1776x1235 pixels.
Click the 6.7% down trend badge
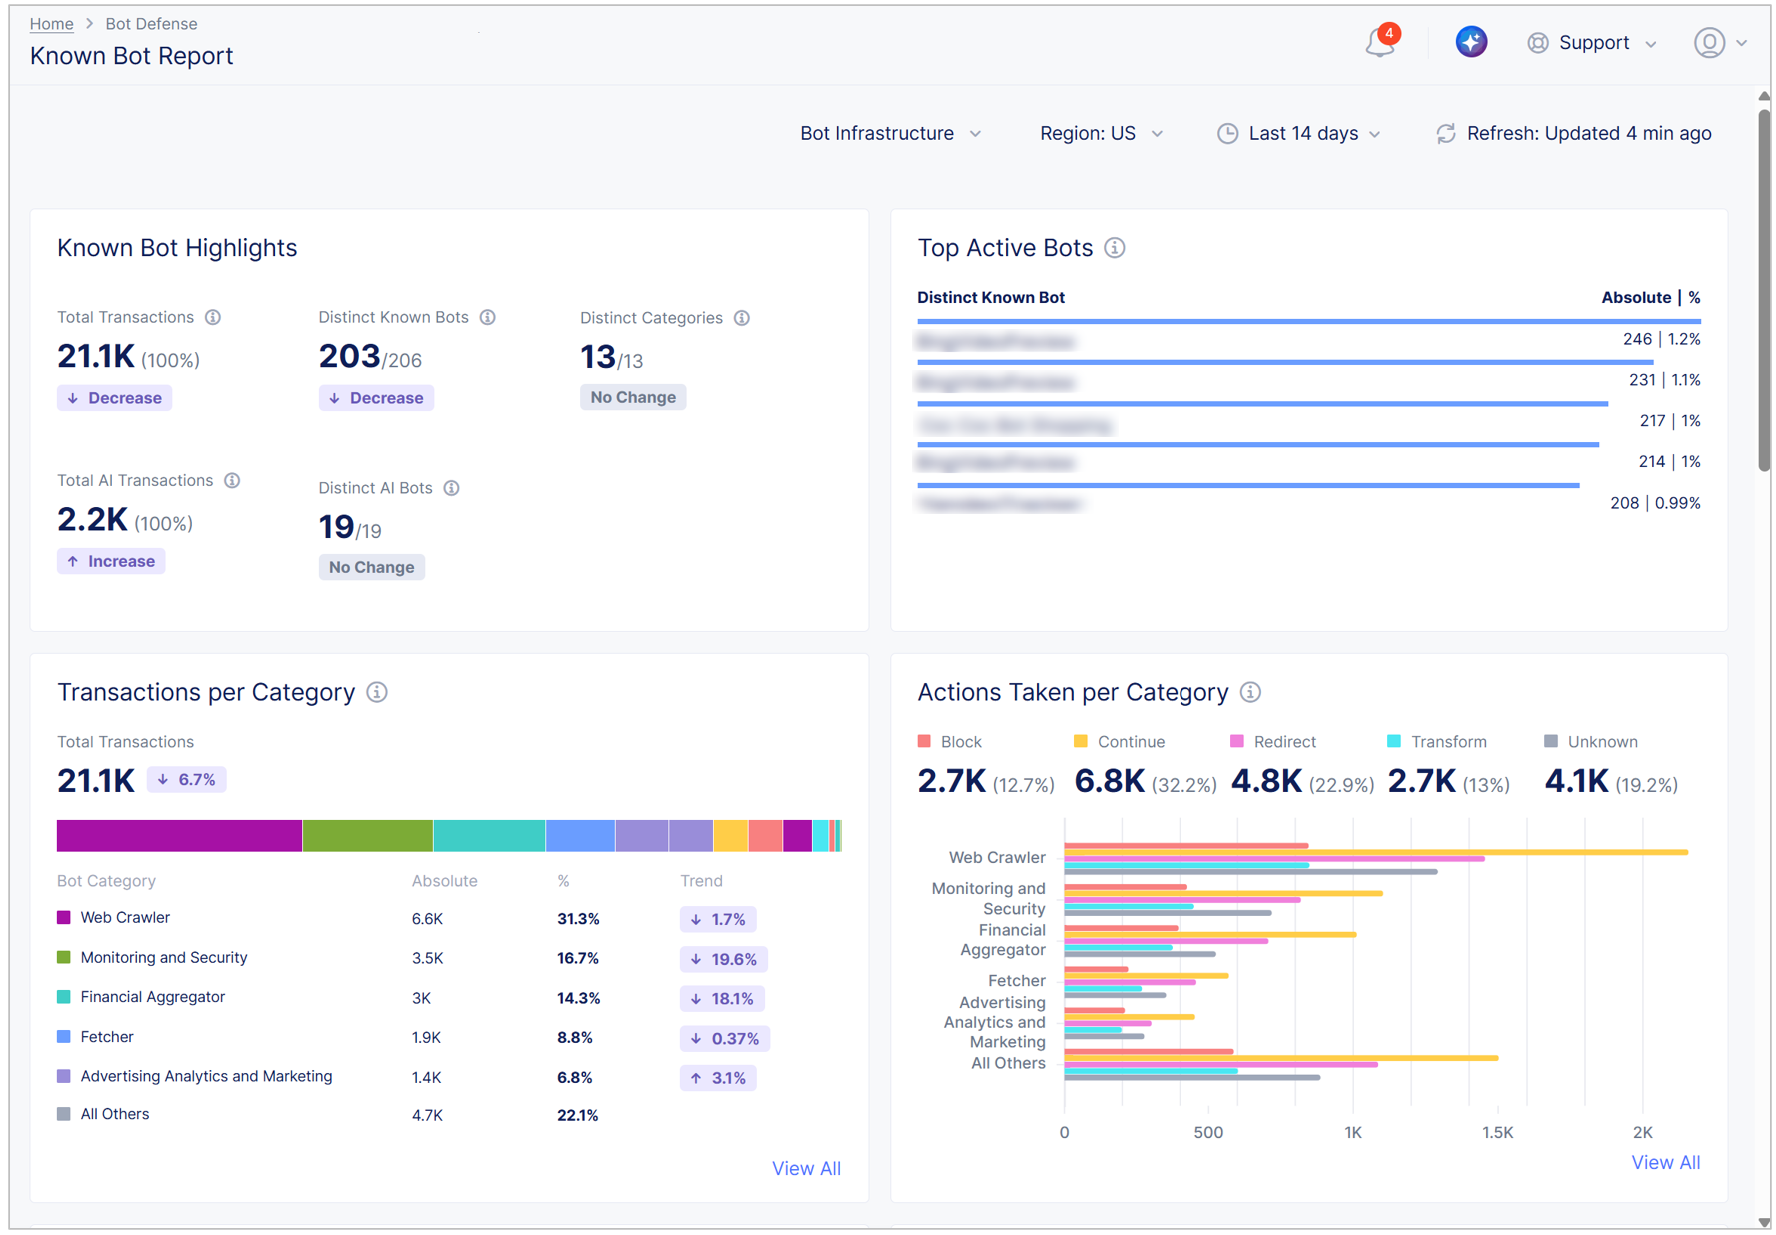187,779
